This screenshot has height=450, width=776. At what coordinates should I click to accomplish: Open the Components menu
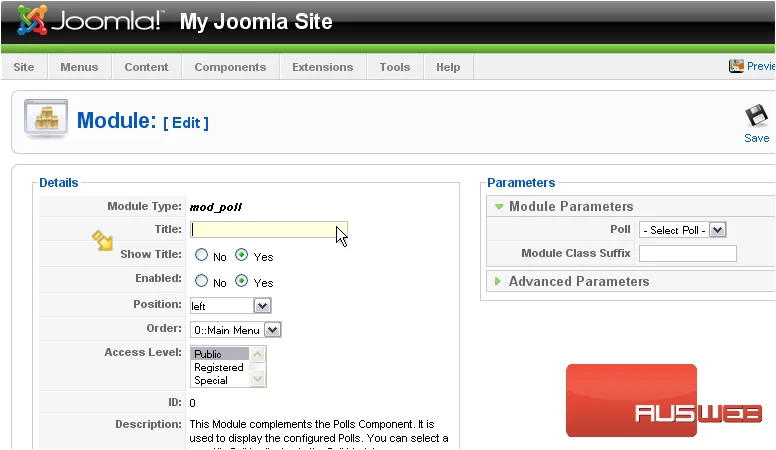click(230, 67)
